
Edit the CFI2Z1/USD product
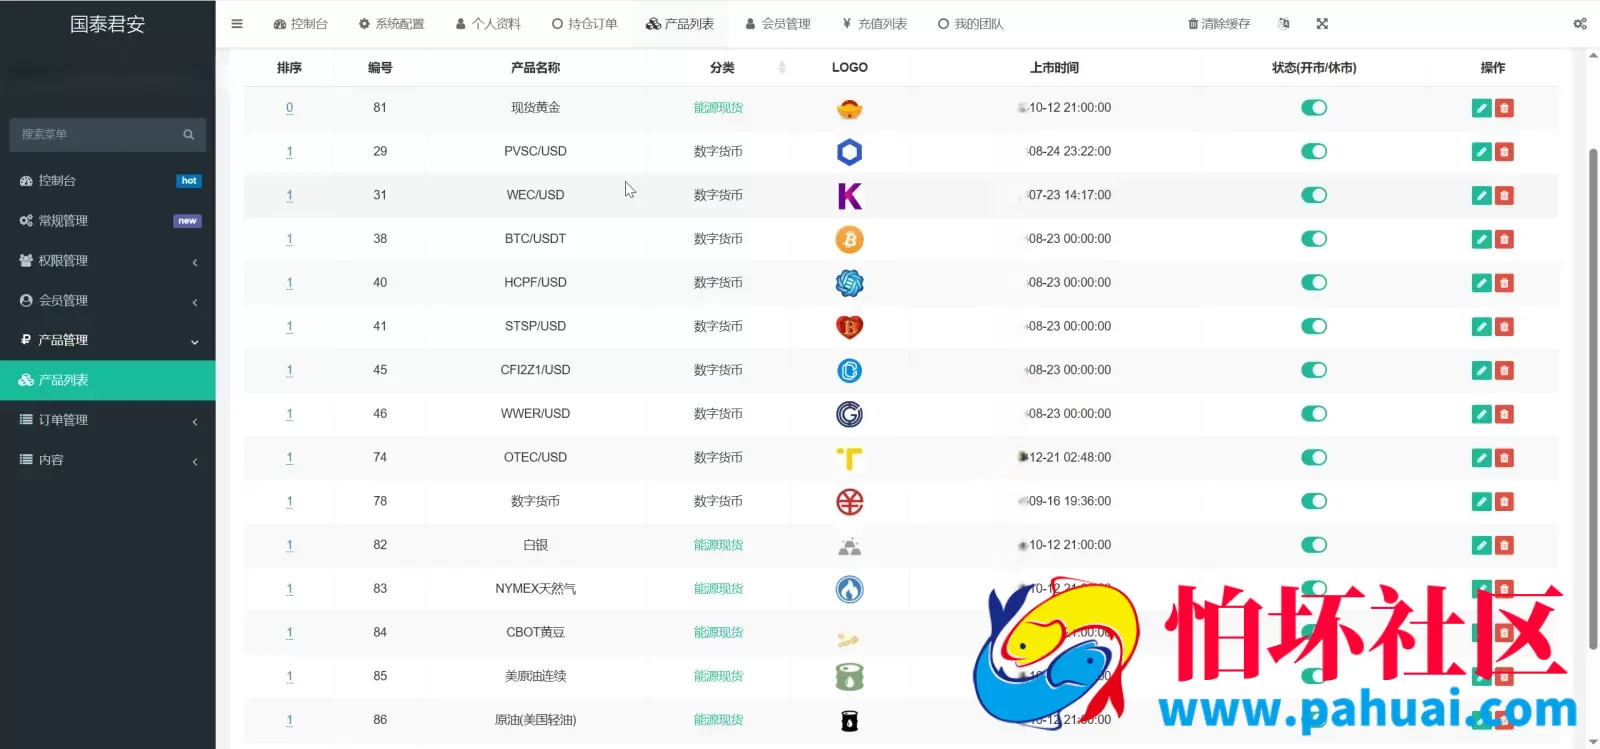click(1482, 370)
